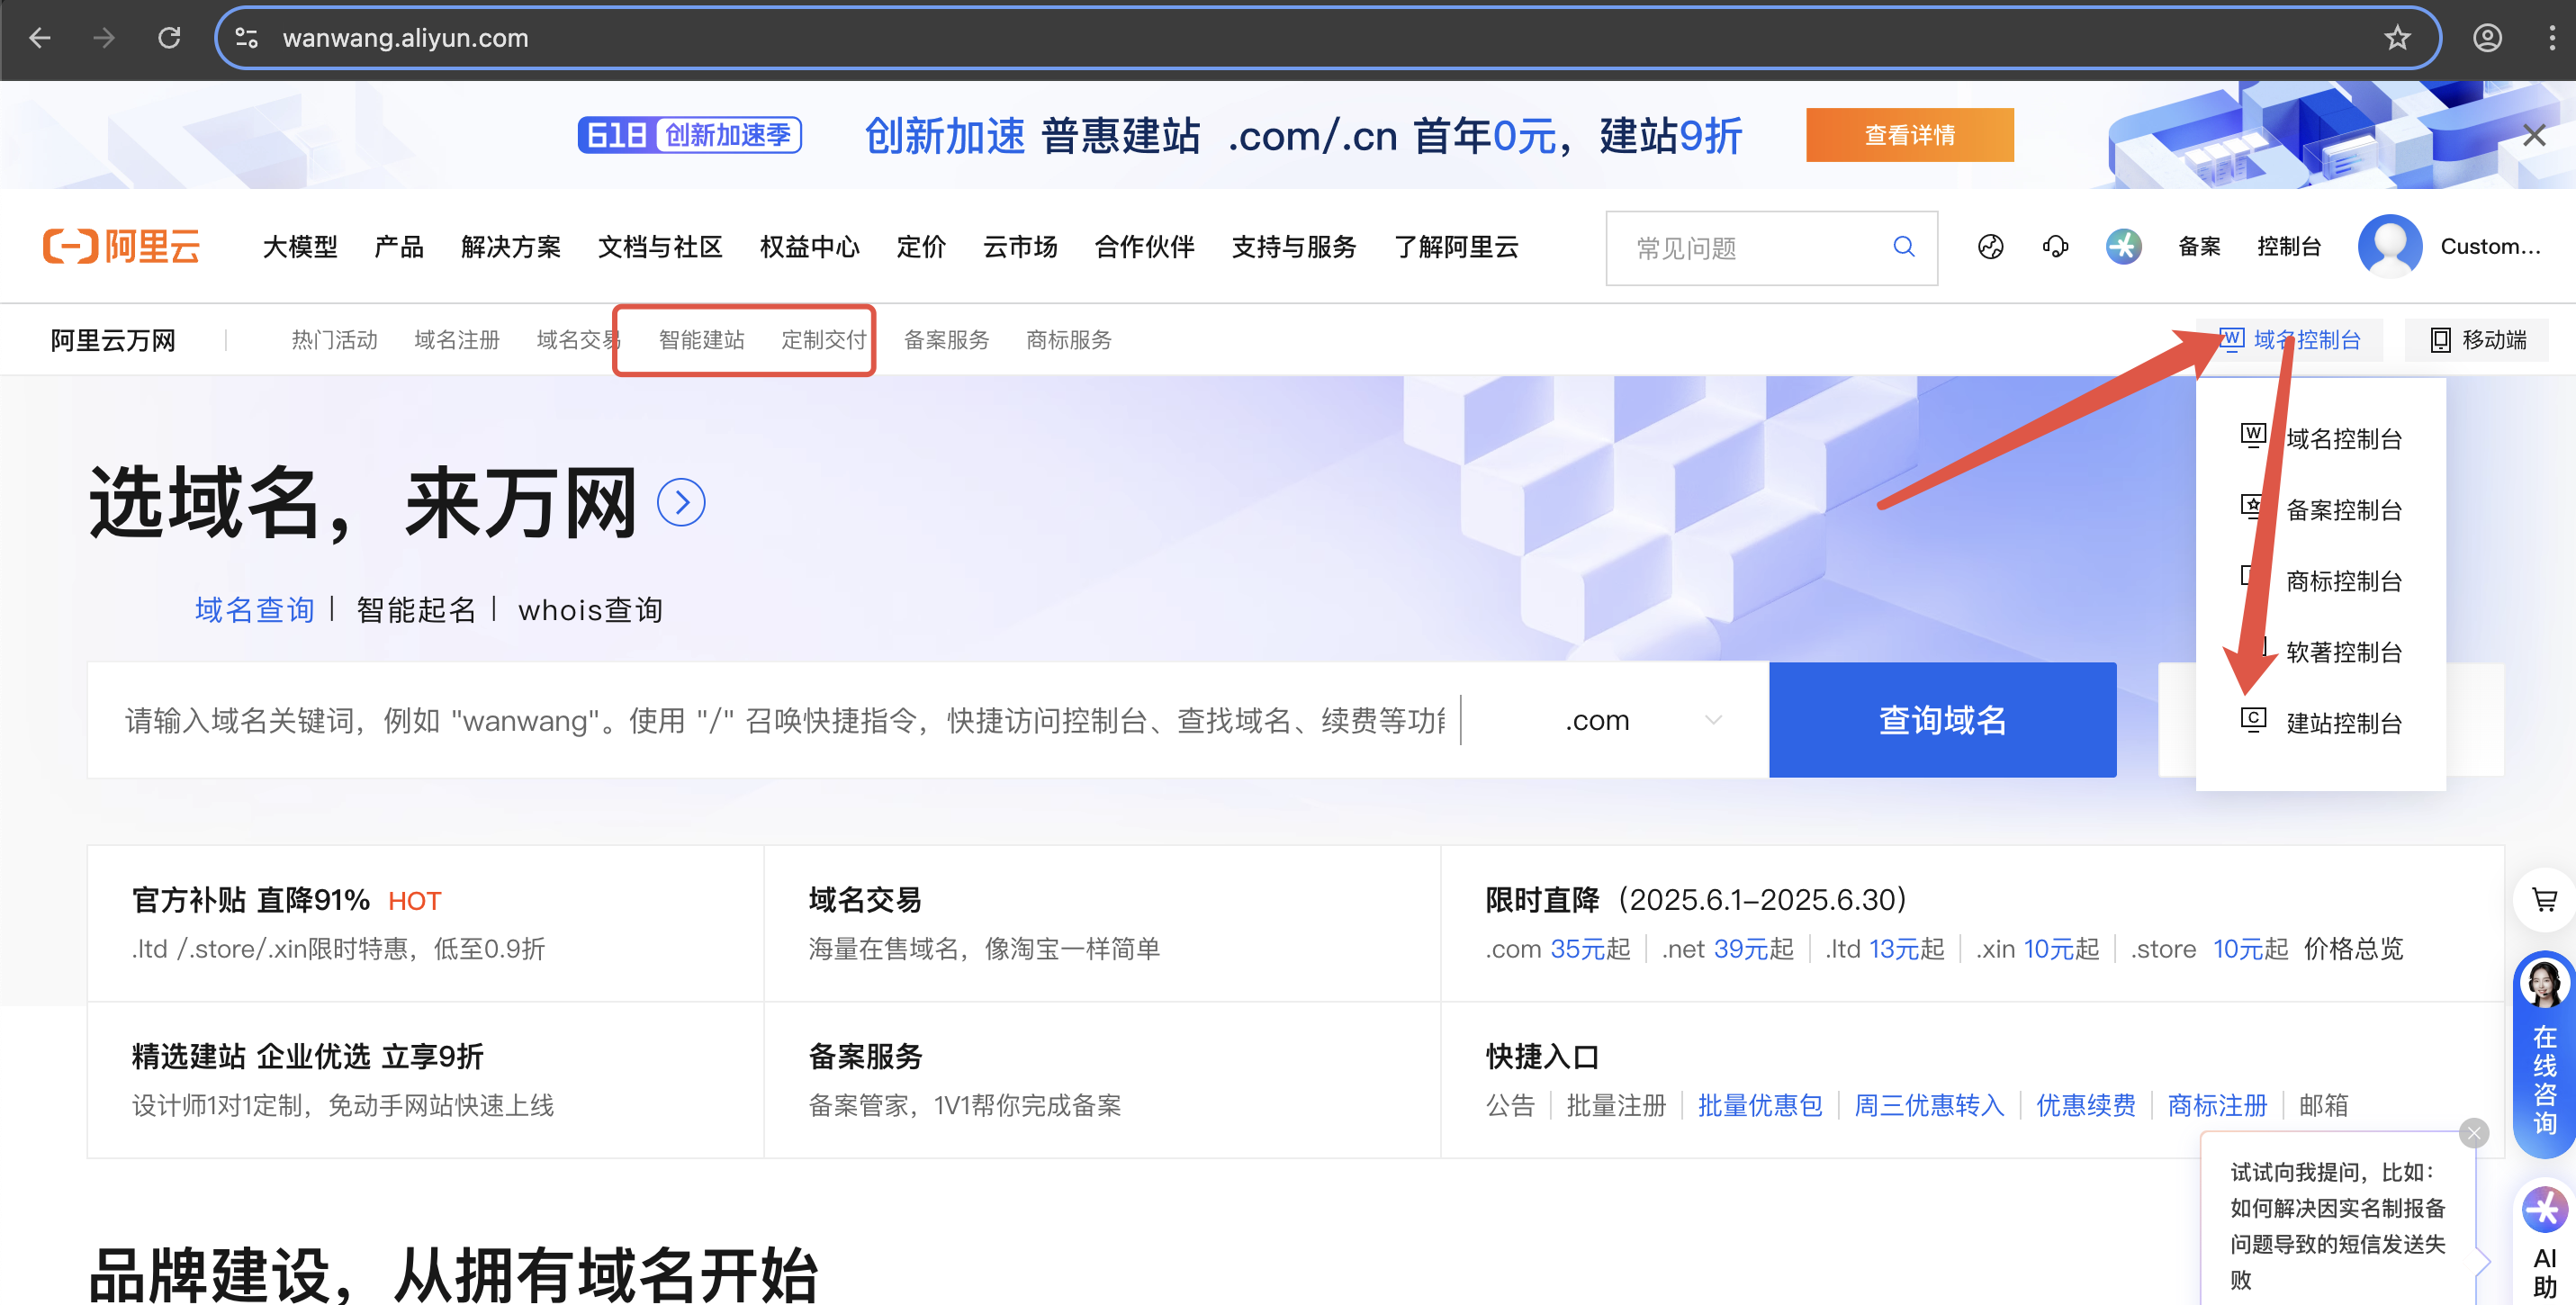Open the colorful AI assistant icon in header
The height and width of the screenshot is (1305, 2576).
point(2123,247)
